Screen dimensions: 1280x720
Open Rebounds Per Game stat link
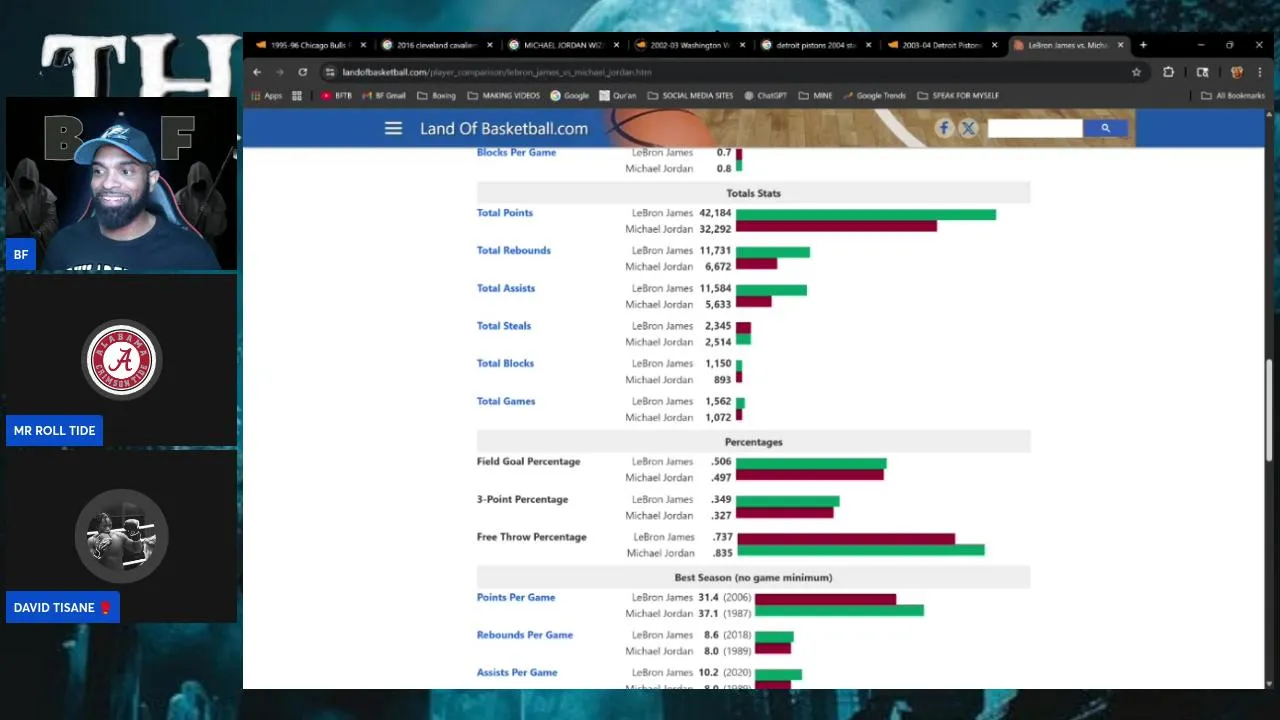tap(525, 635)
